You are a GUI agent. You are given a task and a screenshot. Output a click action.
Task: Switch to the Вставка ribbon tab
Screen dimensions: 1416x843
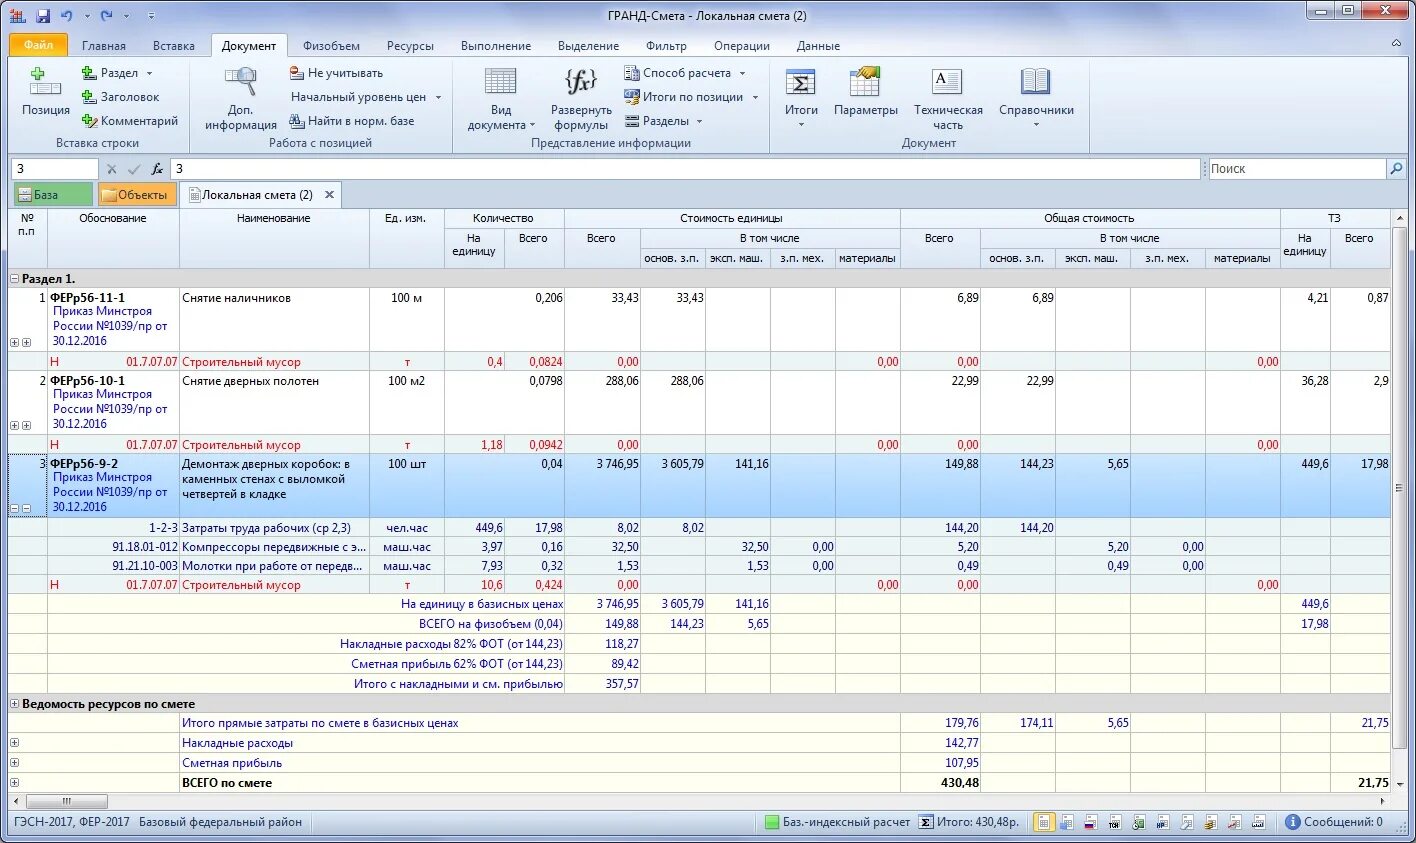tap(174, 46)
